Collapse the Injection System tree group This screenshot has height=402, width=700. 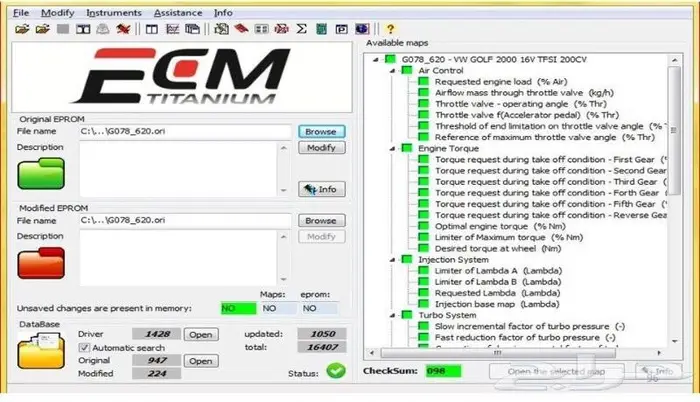click(x=396, y=259)
